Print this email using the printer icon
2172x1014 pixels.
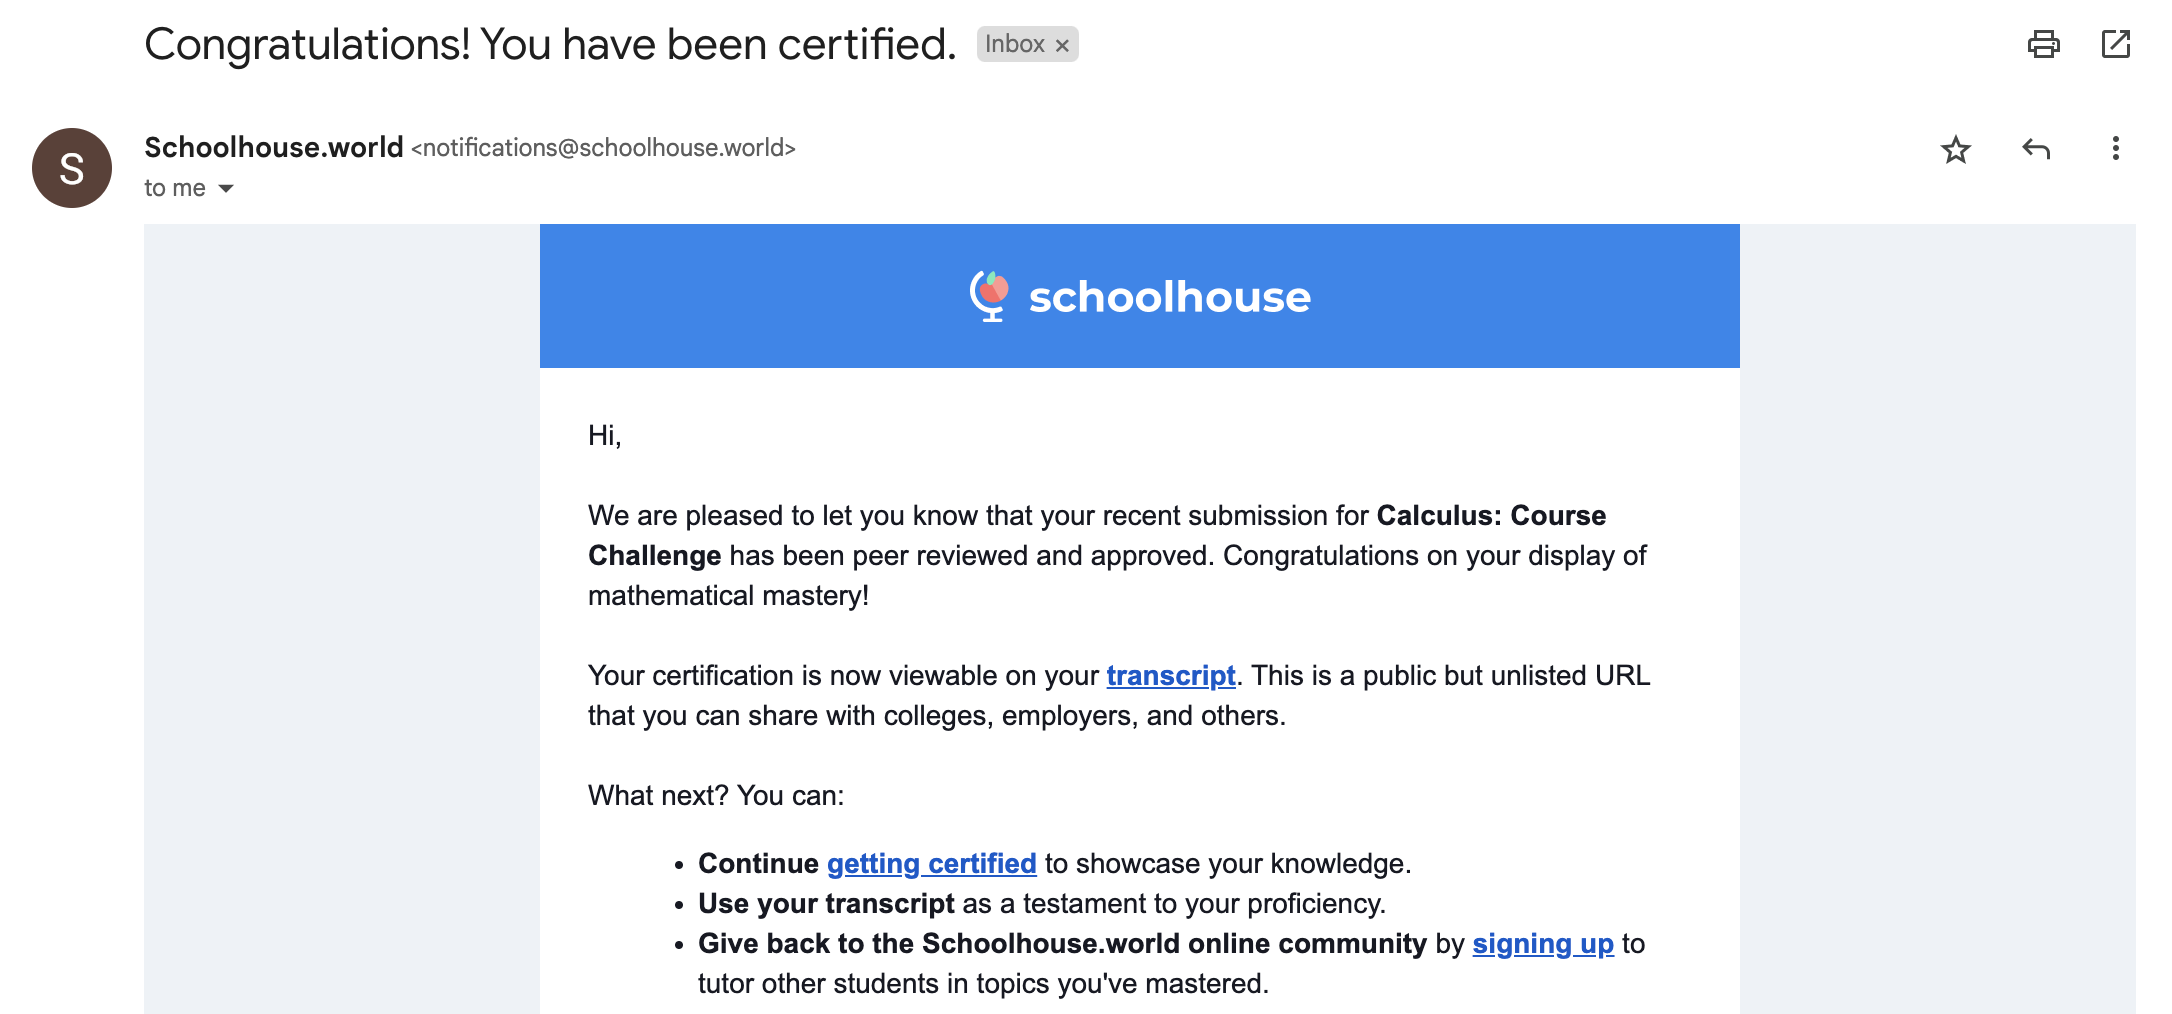2043,44
